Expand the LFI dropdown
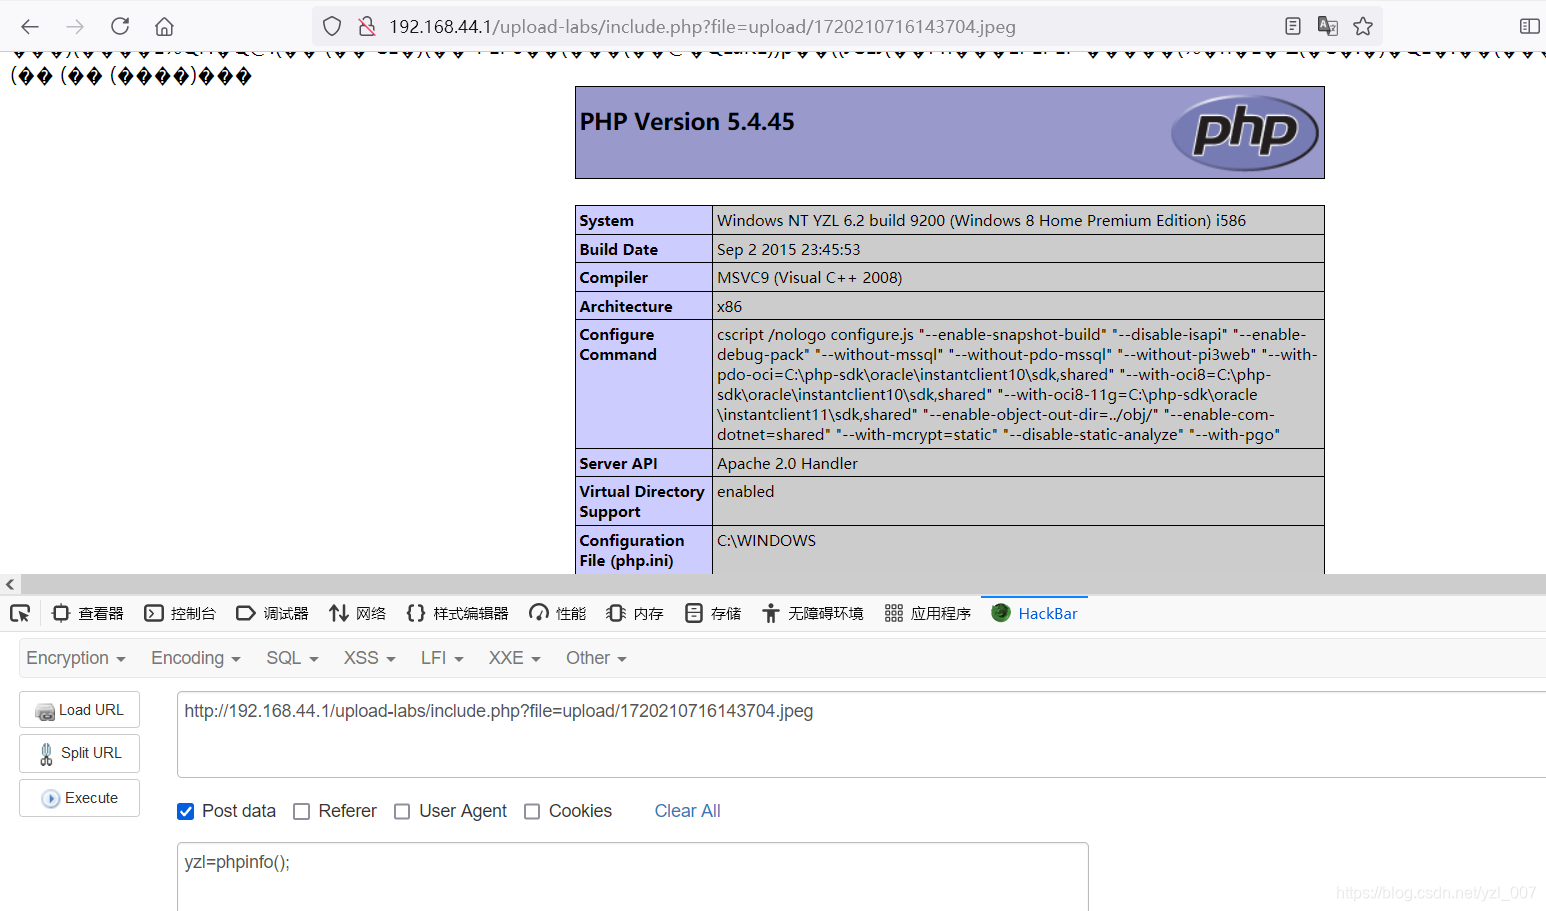Image resolution: width=1546 pixels, height=911 pixels. [442, 658]
